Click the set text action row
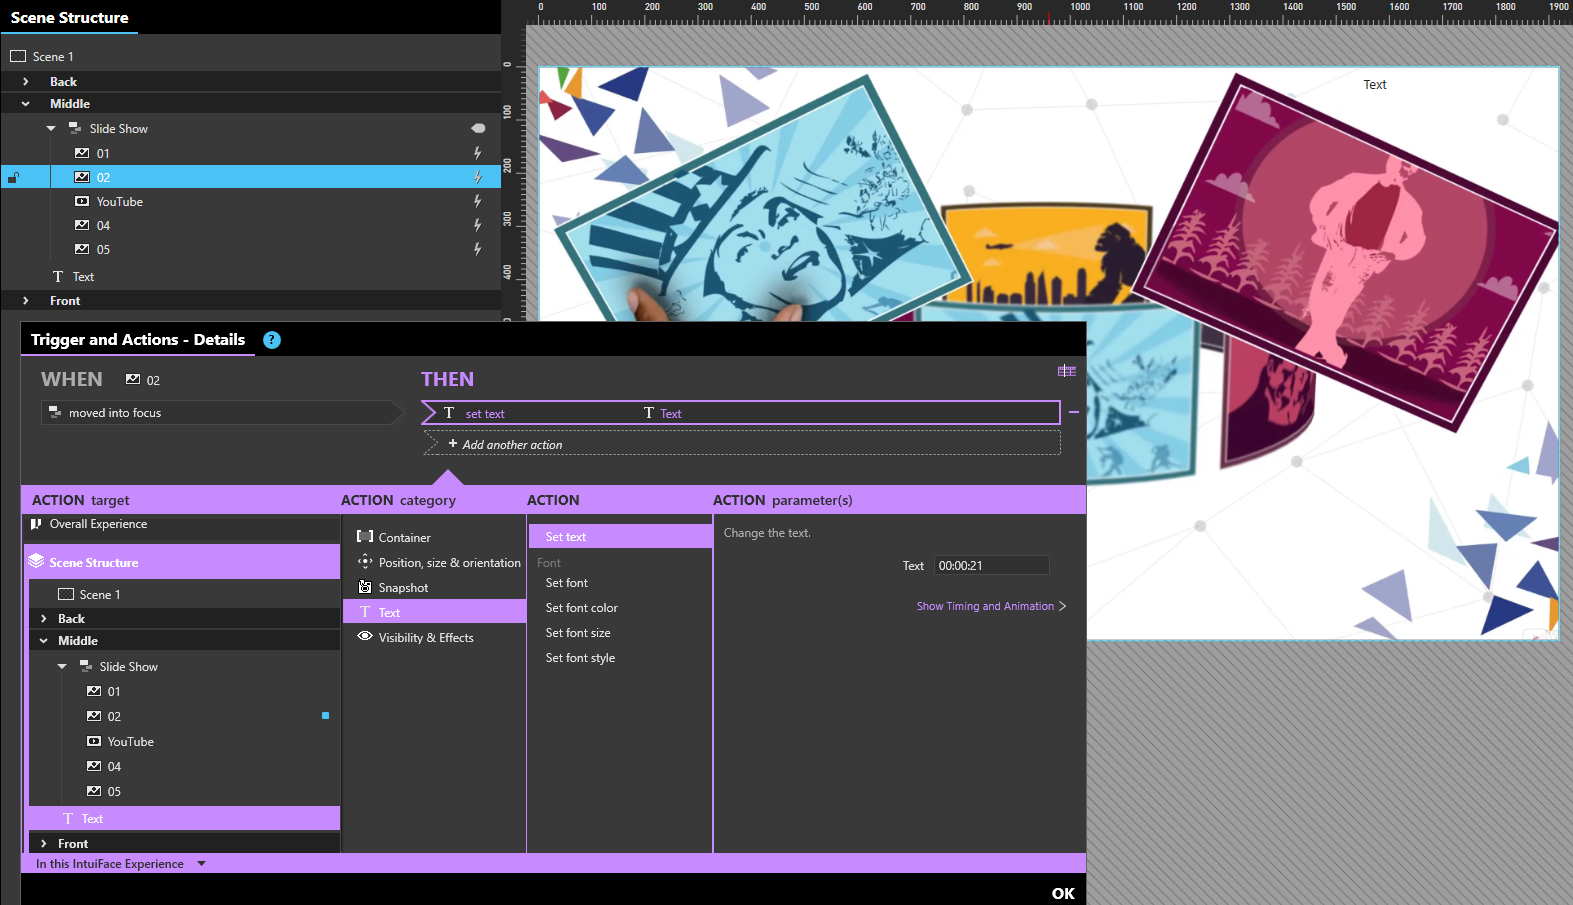 (x=741, y=413)
